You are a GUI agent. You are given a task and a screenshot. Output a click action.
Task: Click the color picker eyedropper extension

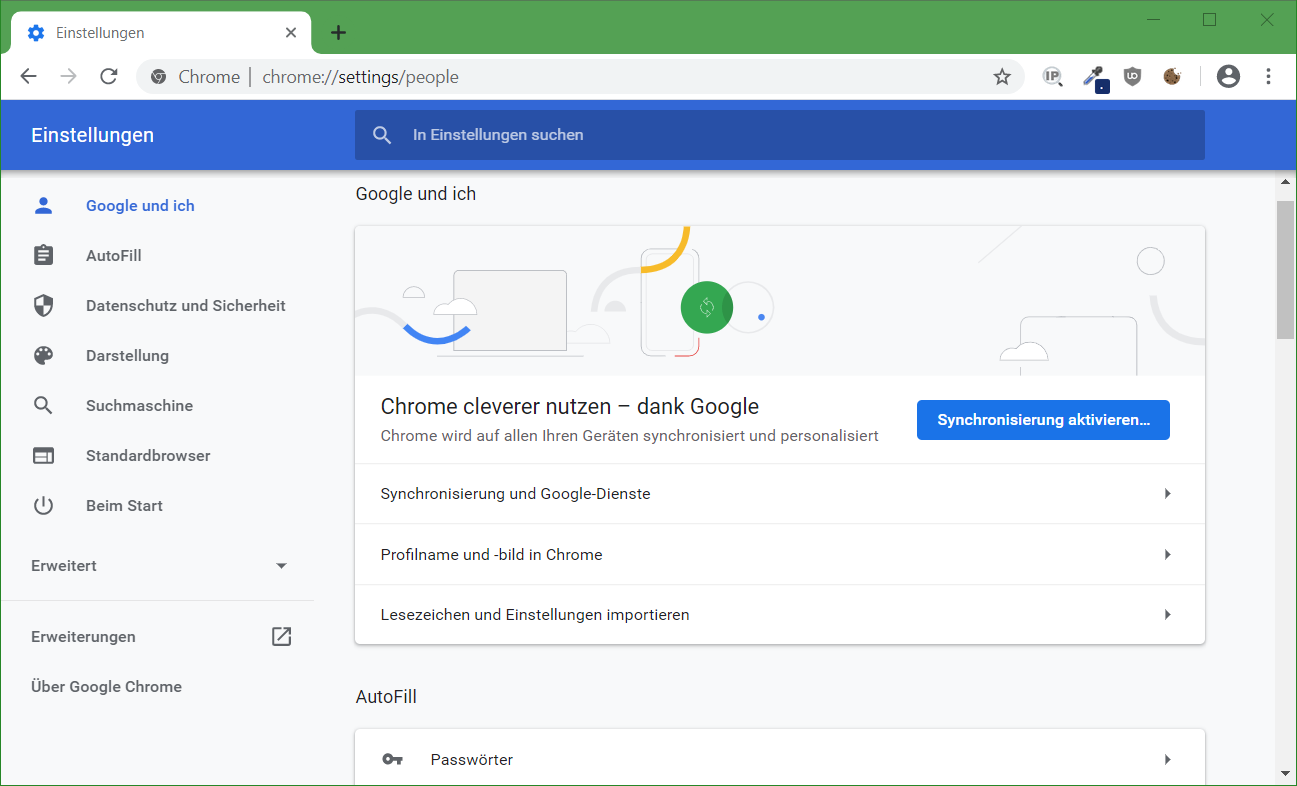(x=1094, y=77)
